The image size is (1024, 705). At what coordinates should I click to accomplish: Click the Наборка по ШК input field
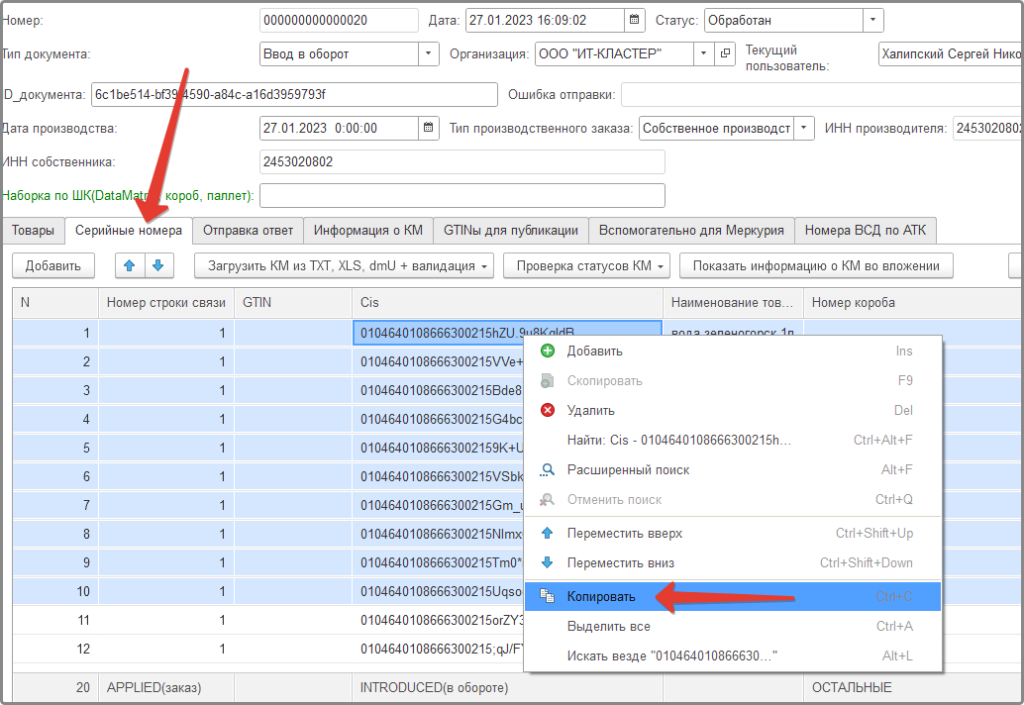click(462, 195)
